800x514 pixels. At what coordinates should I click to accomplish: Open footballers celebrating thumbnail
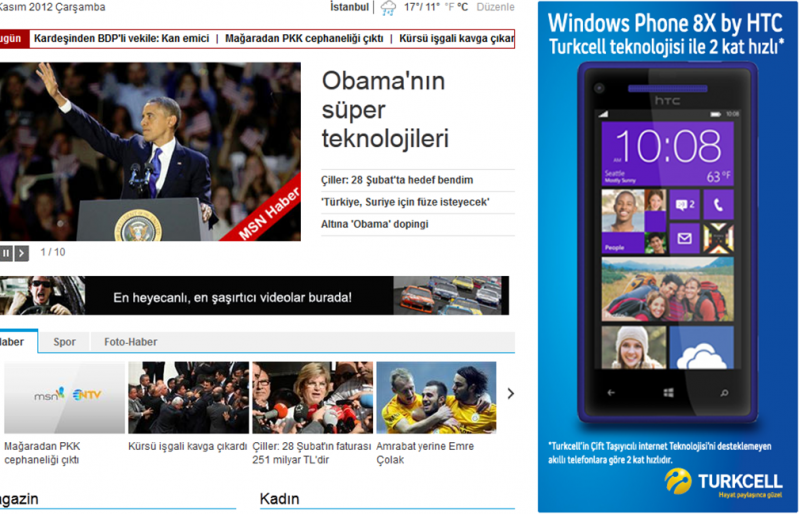(436, 398)
